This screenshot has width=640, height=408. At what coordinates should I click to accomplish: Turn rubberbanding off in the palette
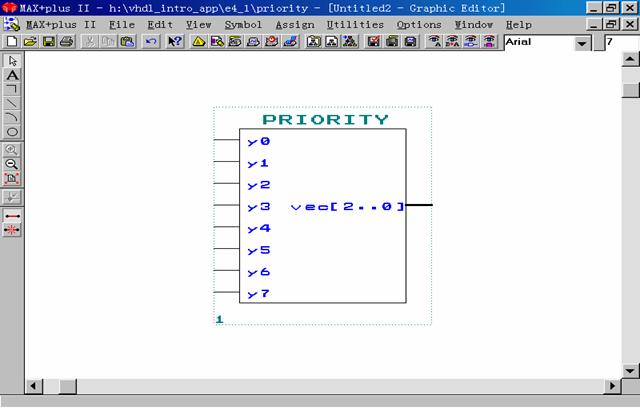12,230
